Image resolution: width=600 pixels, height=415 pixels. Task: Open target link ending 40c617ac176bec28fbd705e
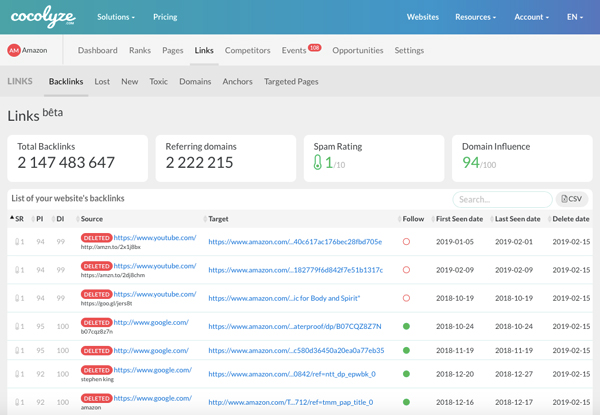pyautogui.click(x=295, y=242)
